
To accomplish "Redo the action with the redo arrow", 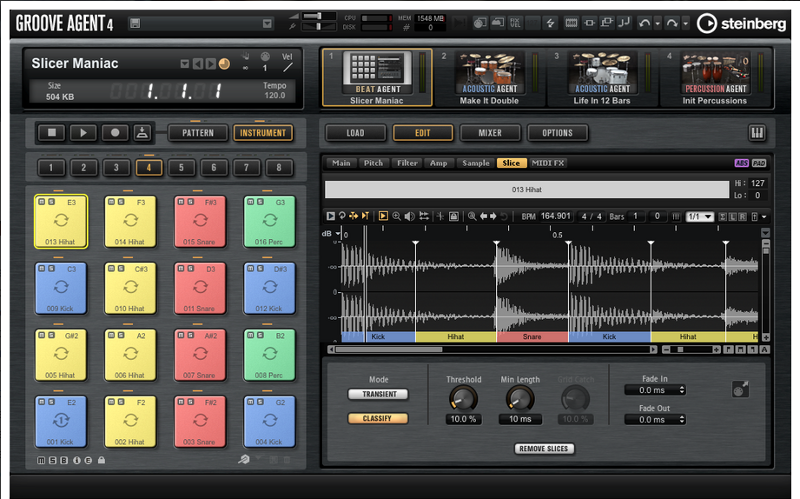I will click(672, 23).
